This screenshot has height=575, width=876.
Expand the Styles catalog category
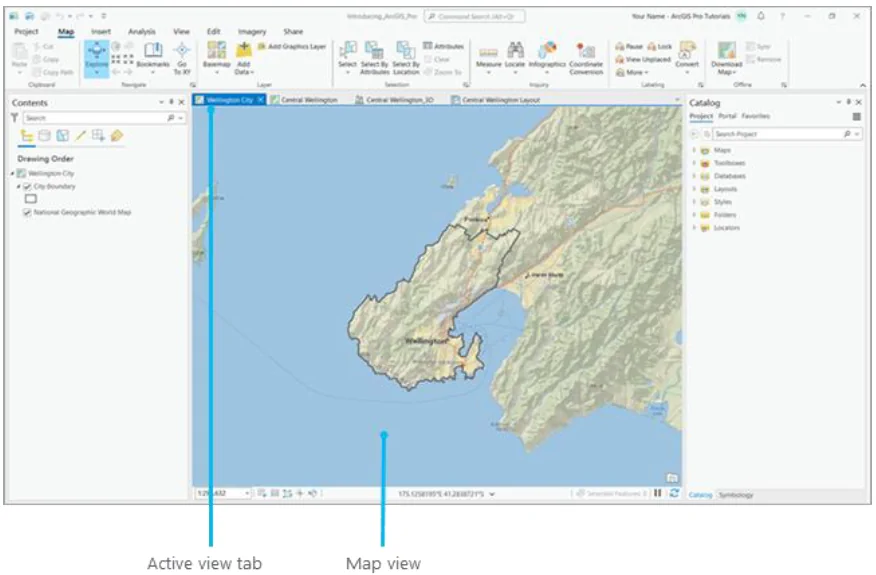(694, 202)
